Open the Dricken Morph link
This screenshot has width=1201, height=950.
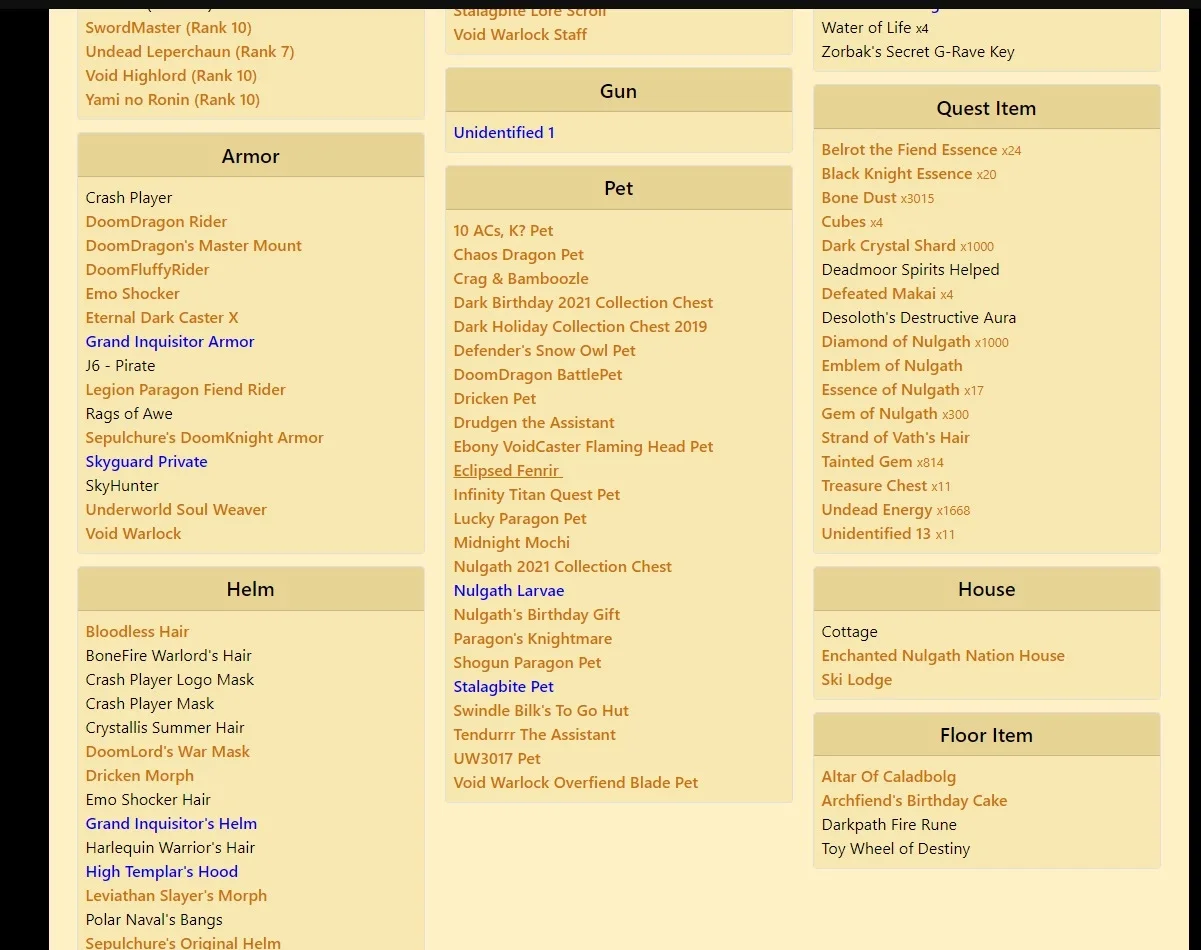coord(140,776)
